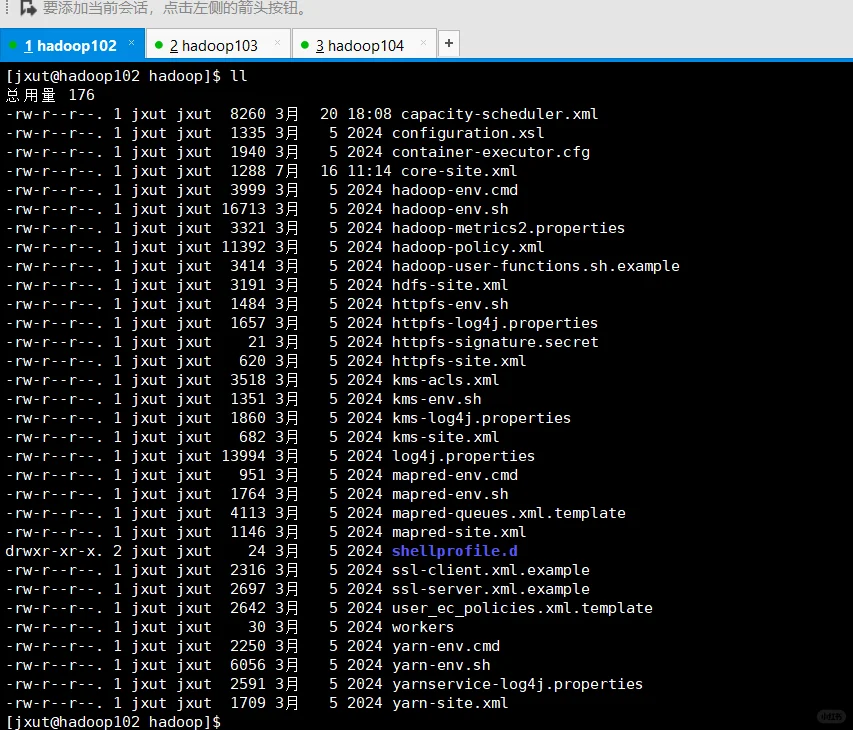The height and width of the screenshot is (730, 853).
Task: Click the green status dot on hadoop104 tab
Action: pyautogui.click(x=305, y=45)
